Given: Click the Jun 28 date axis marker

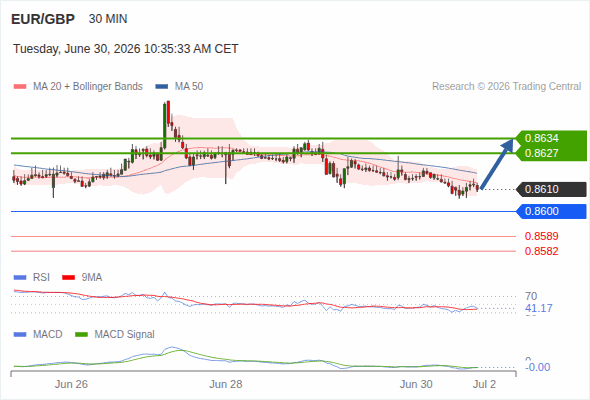Looking at the screenshot, I should (x=226, y=384).
